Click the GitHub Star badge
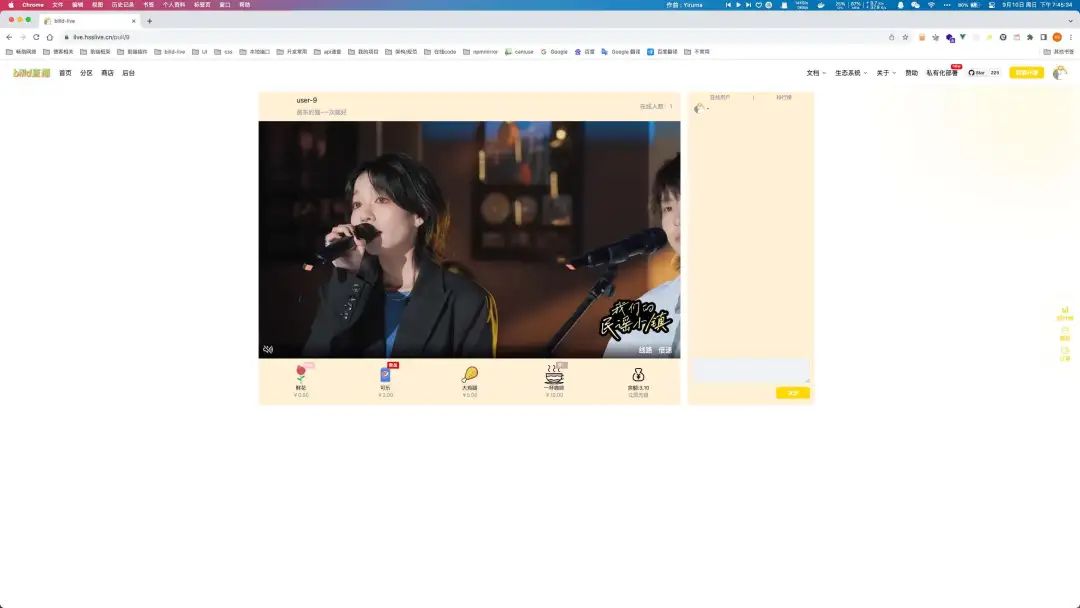This screenshot has height=608, width=1080. [982, 73]
